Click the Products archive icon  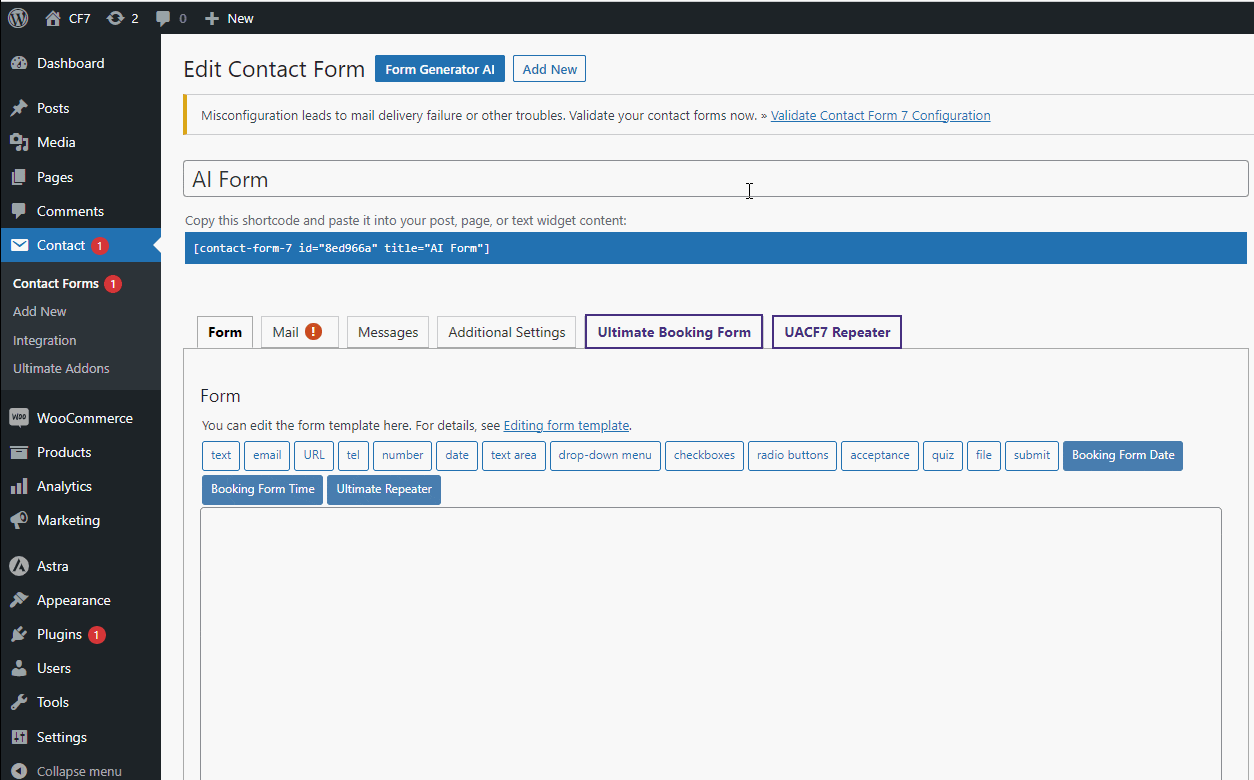pyautogui.click(x=19, y=452)
